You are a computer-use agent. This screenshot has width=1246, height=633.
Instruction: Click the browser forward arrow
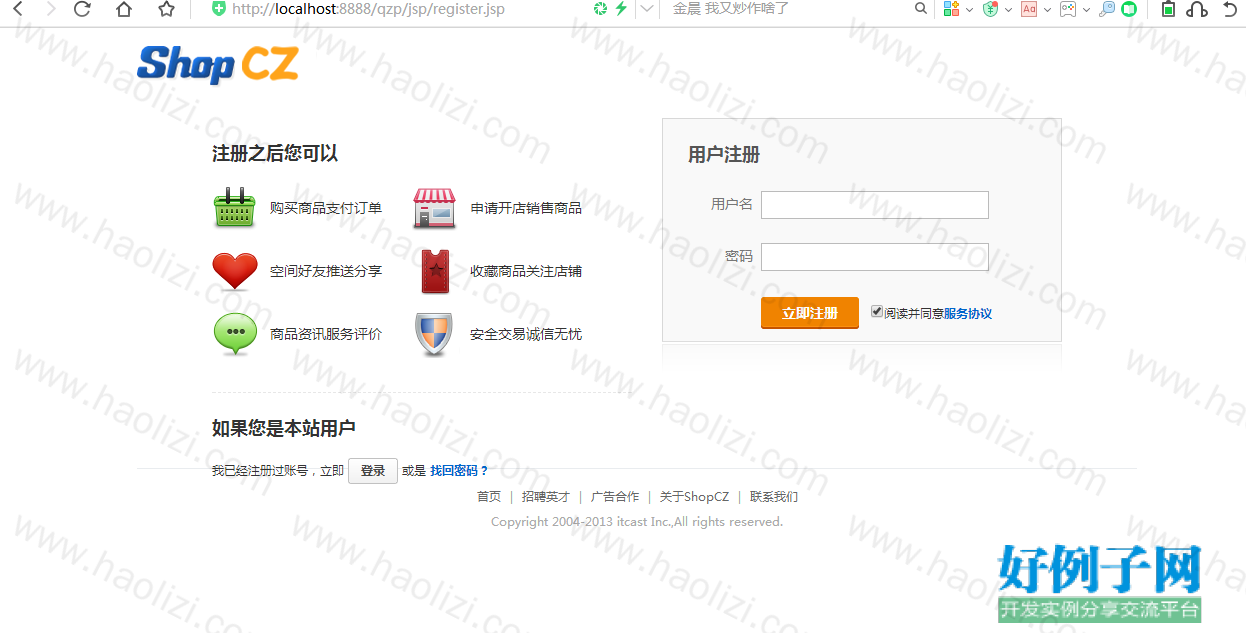[51, 9]
